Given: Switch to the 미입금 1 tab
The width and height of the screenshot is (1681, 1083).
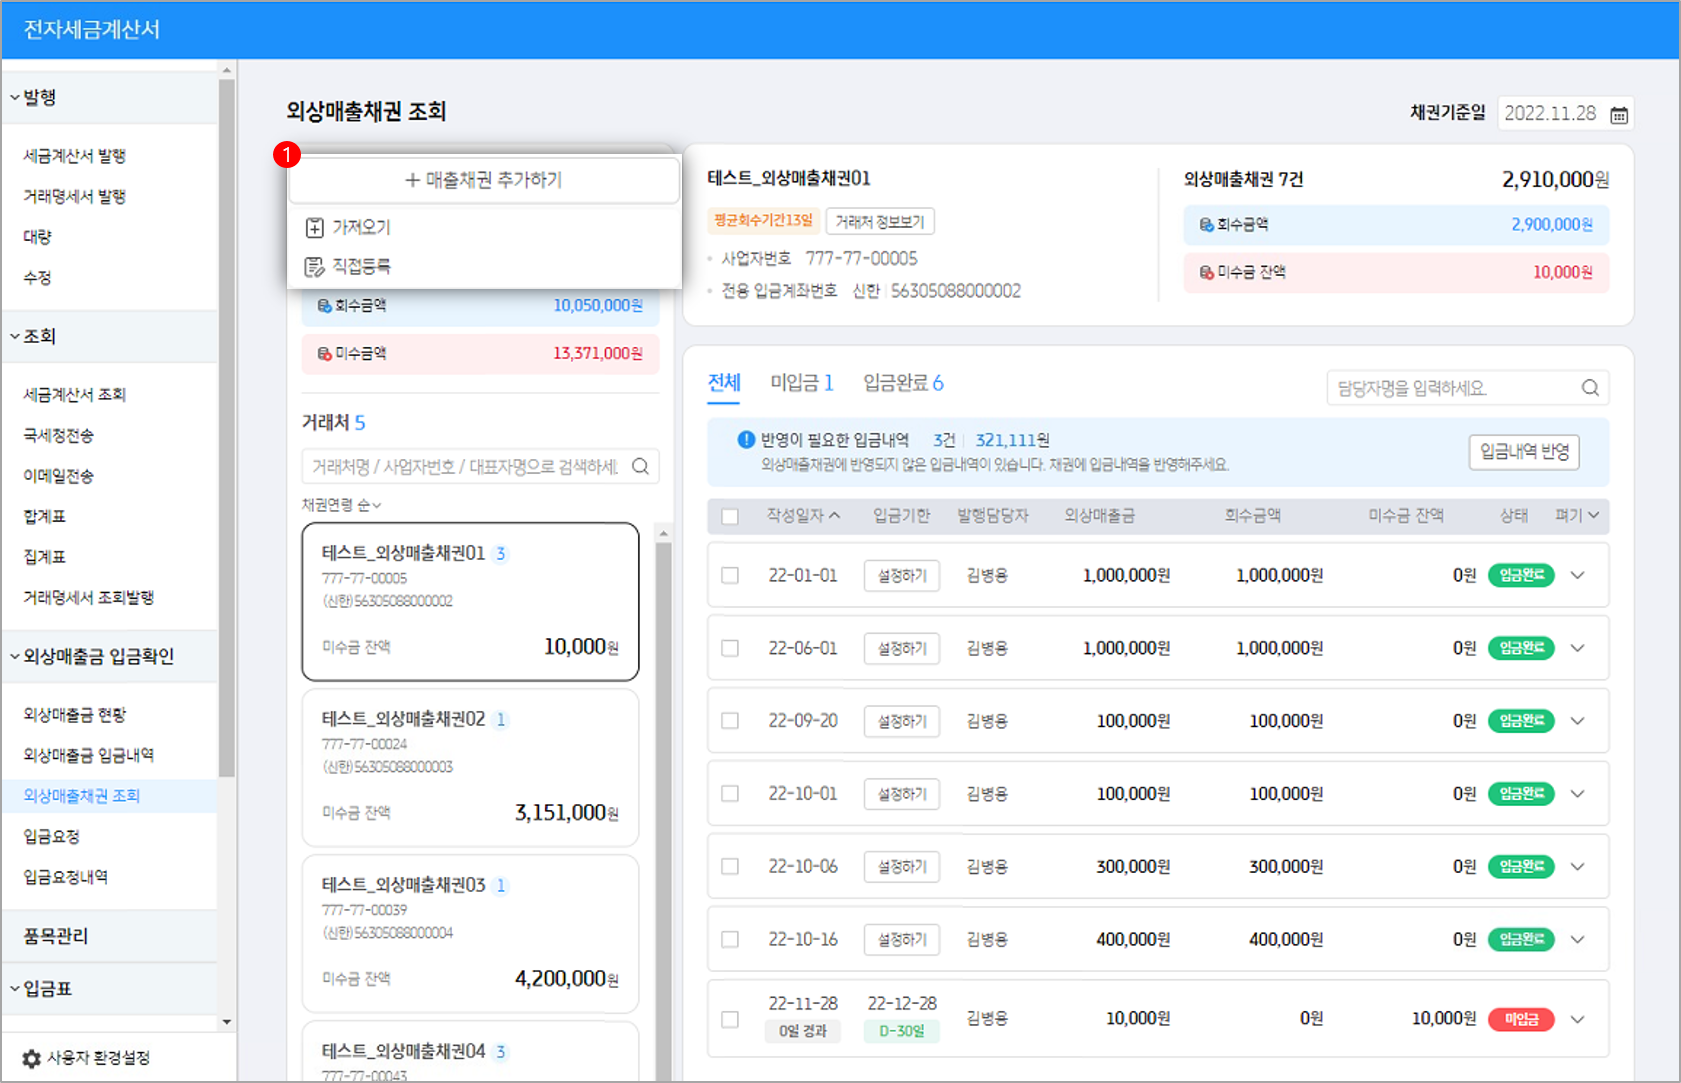Looking at the screenshot, I should tap(802, 383).
